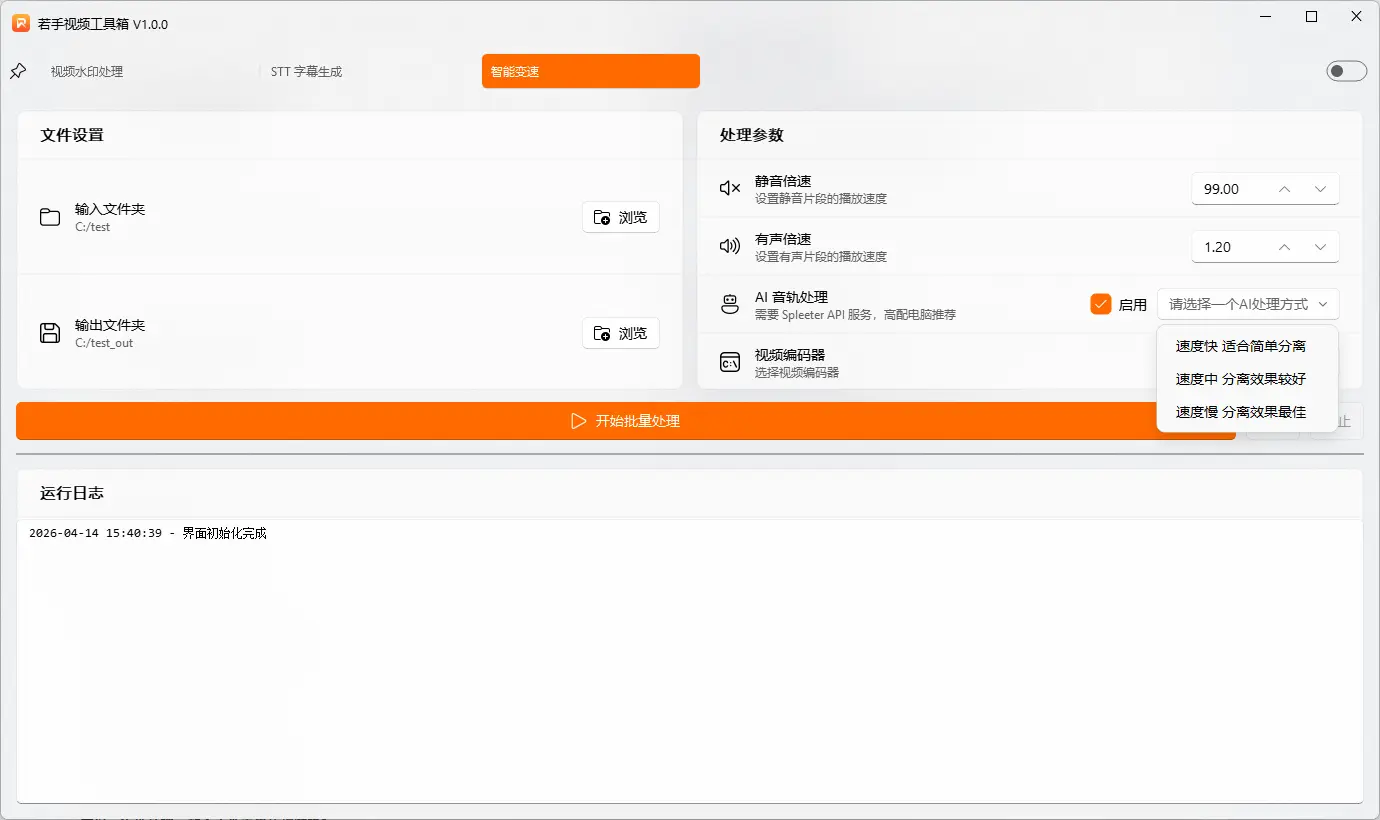This screenshot has height=820, width=1380.
Task: Click the folder icon beside 输入文件夹
Action: point(48,217)
